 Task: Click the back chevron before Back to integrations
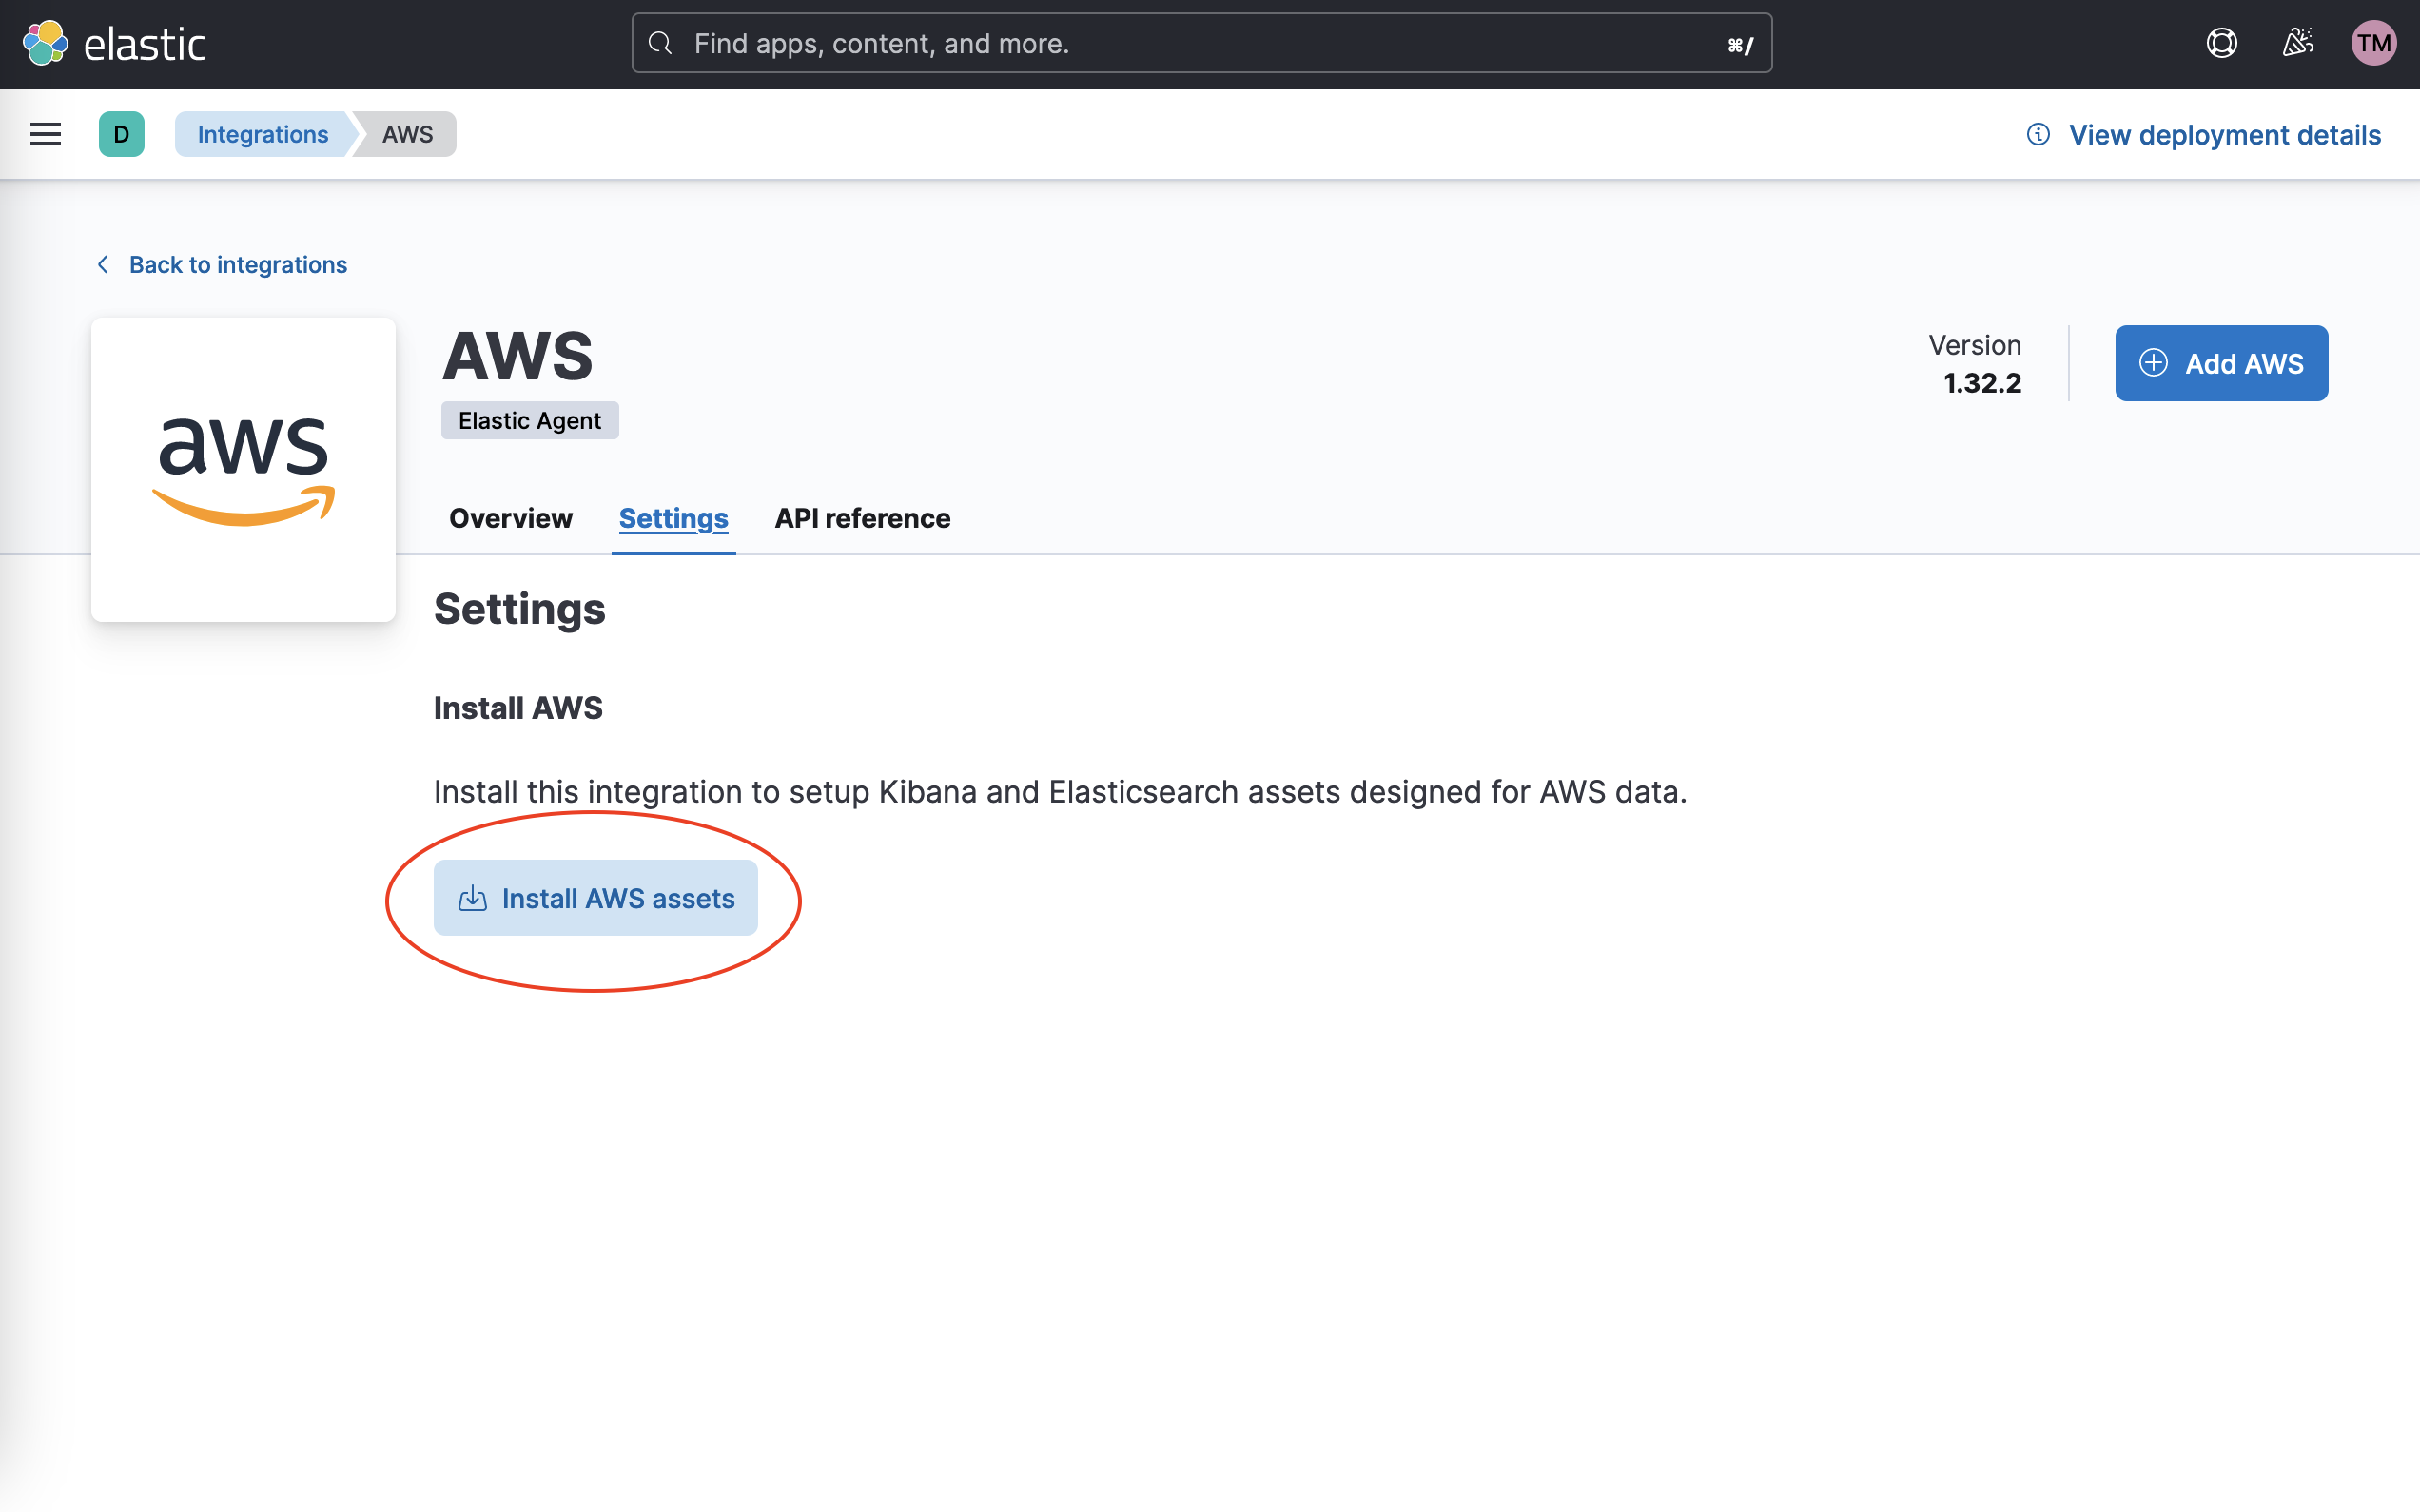[x=103, y=264]
